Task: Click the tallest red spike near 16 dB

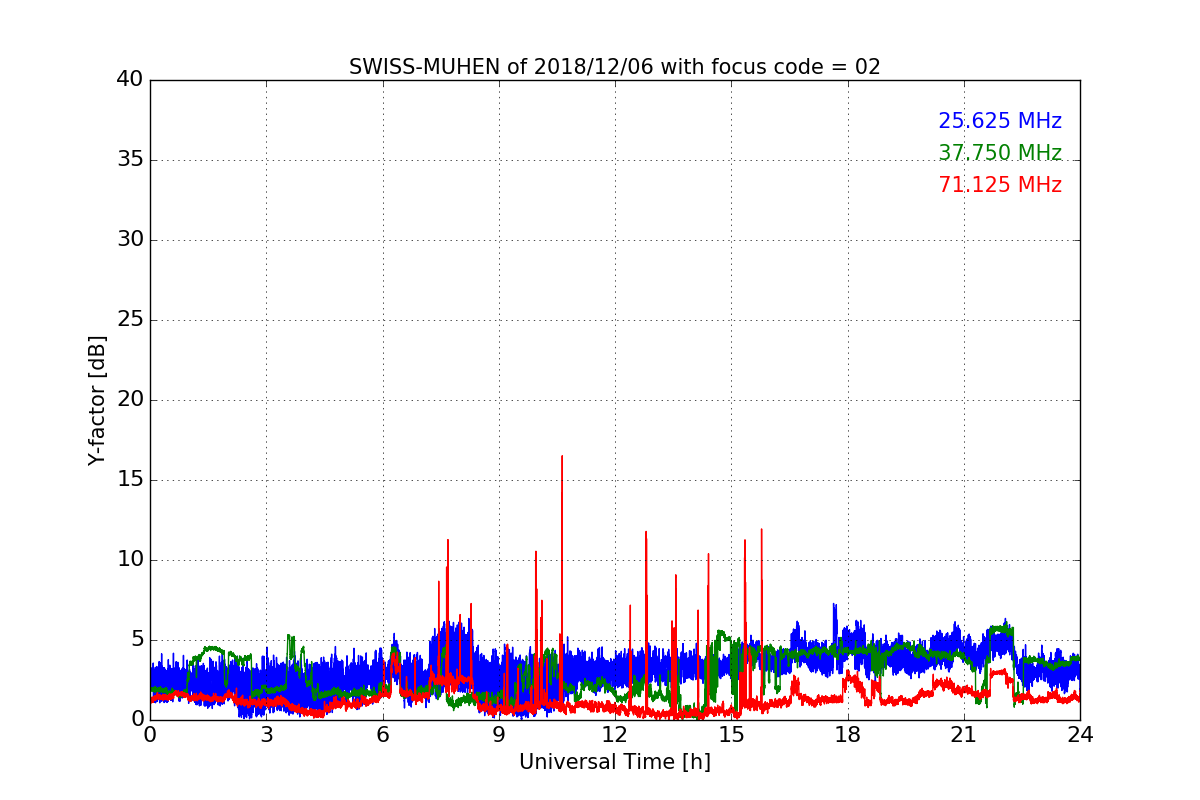Action: pos(562,580)
